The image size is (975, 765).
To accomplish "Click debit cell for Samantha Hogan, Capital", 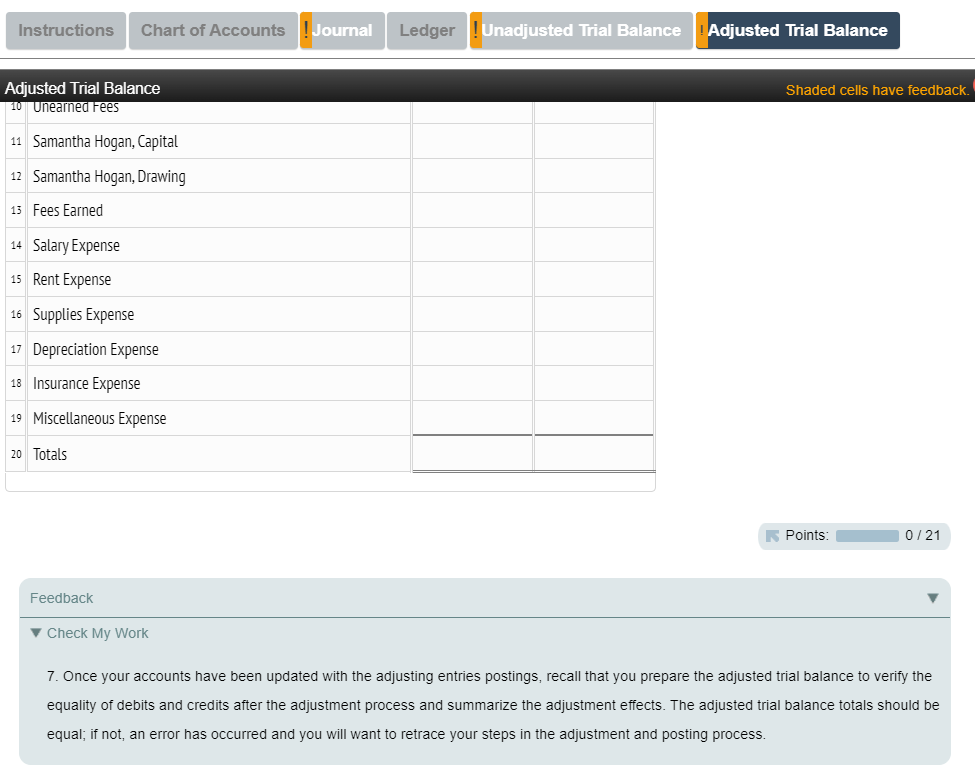I will tap(473, 141).
